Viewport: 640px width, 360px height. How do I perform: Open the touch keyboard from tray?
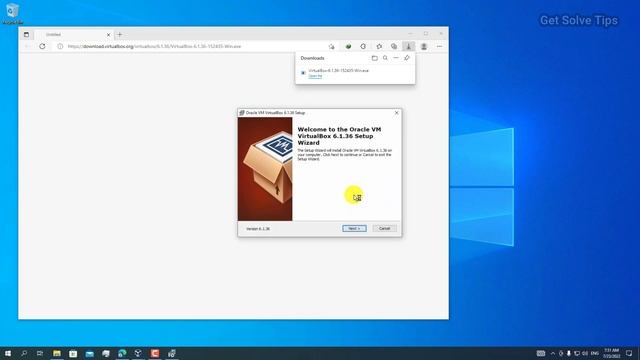click(x=541, y=353)
